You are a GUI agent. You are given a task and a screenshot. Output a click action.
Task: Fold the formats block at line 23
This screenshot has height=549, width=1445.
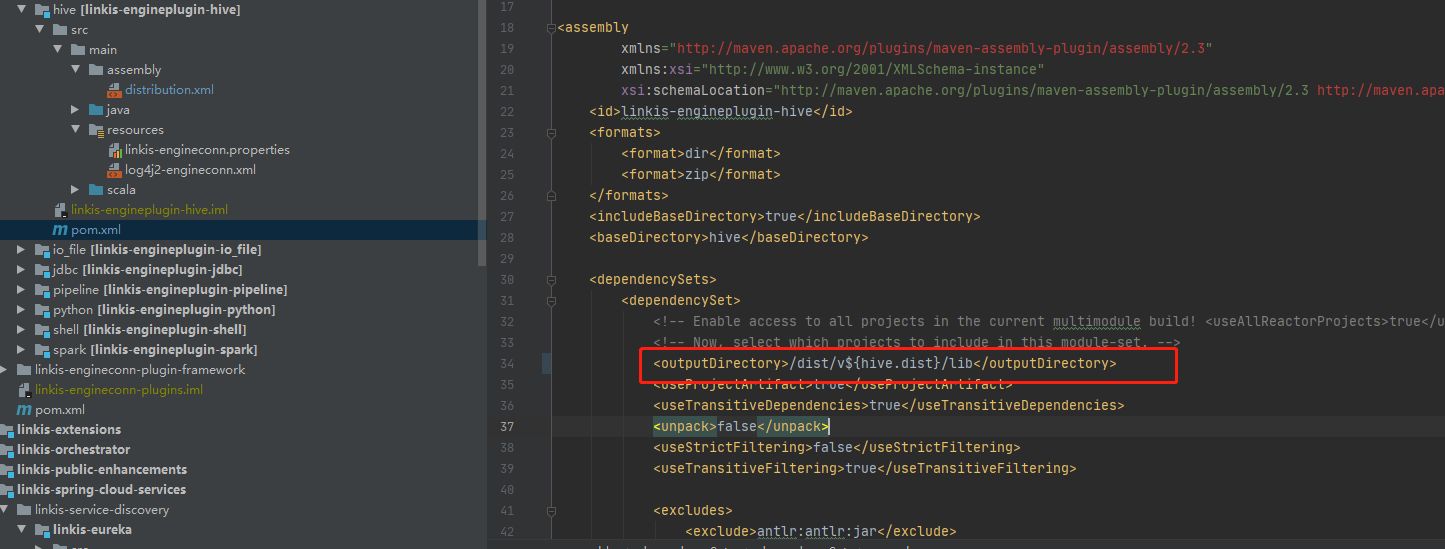551,132
